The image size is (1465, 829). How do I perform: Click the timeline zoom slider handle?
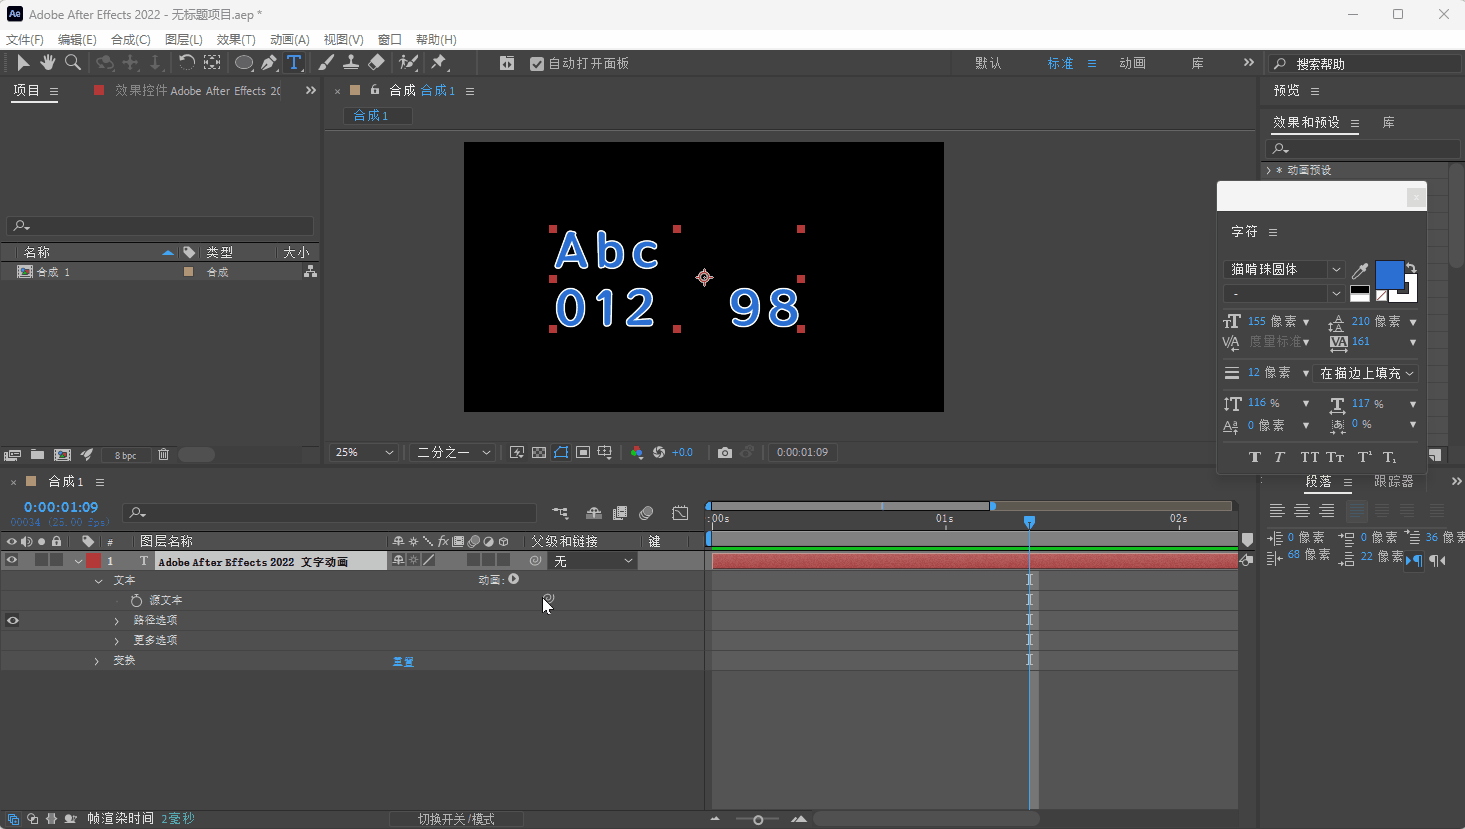pyautogui.click(x=758, y=820)
